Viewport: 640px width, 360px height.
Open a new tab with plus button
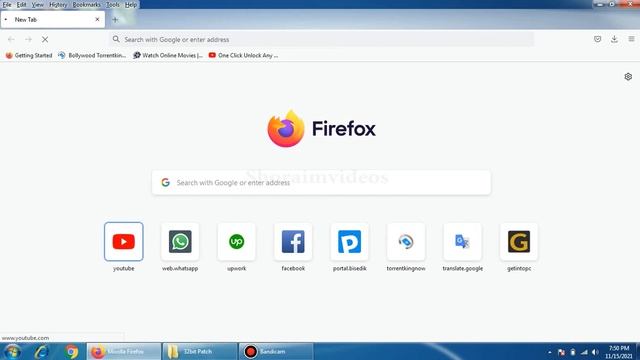[x=115, y=20]
